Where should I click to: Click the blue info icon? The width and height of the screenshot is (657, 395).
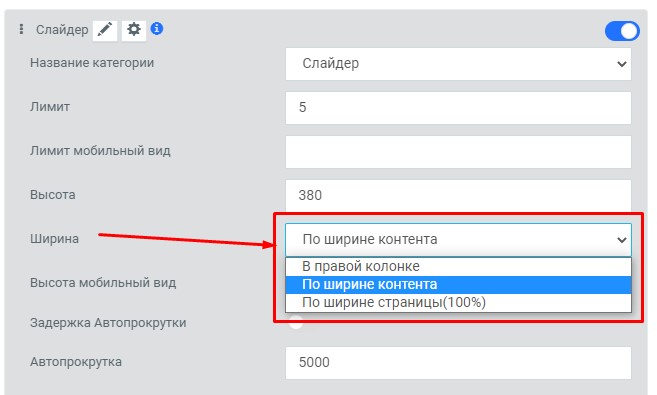coord(157,28)
